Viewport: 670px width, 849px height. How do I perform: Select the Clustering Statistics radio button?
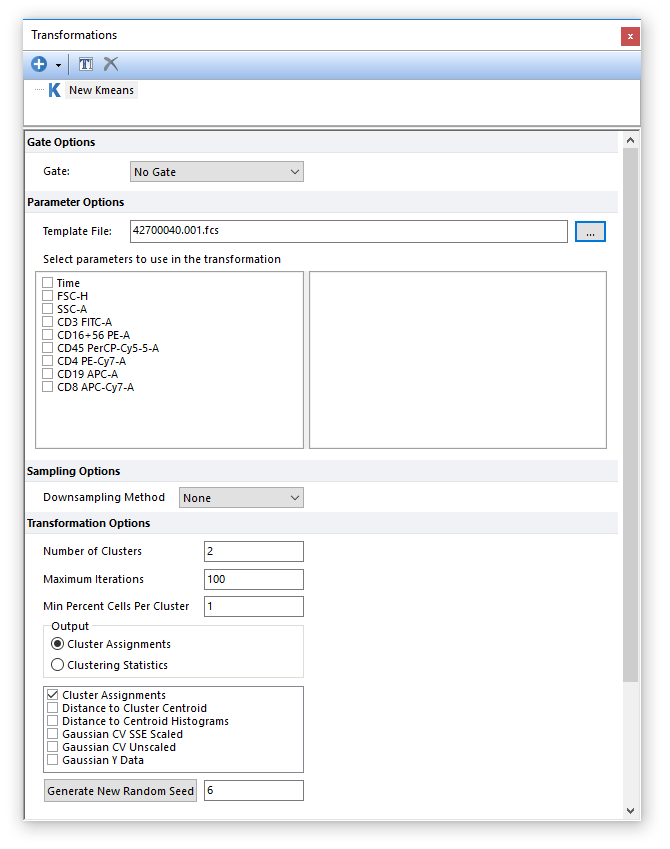(x=58, y=665)
